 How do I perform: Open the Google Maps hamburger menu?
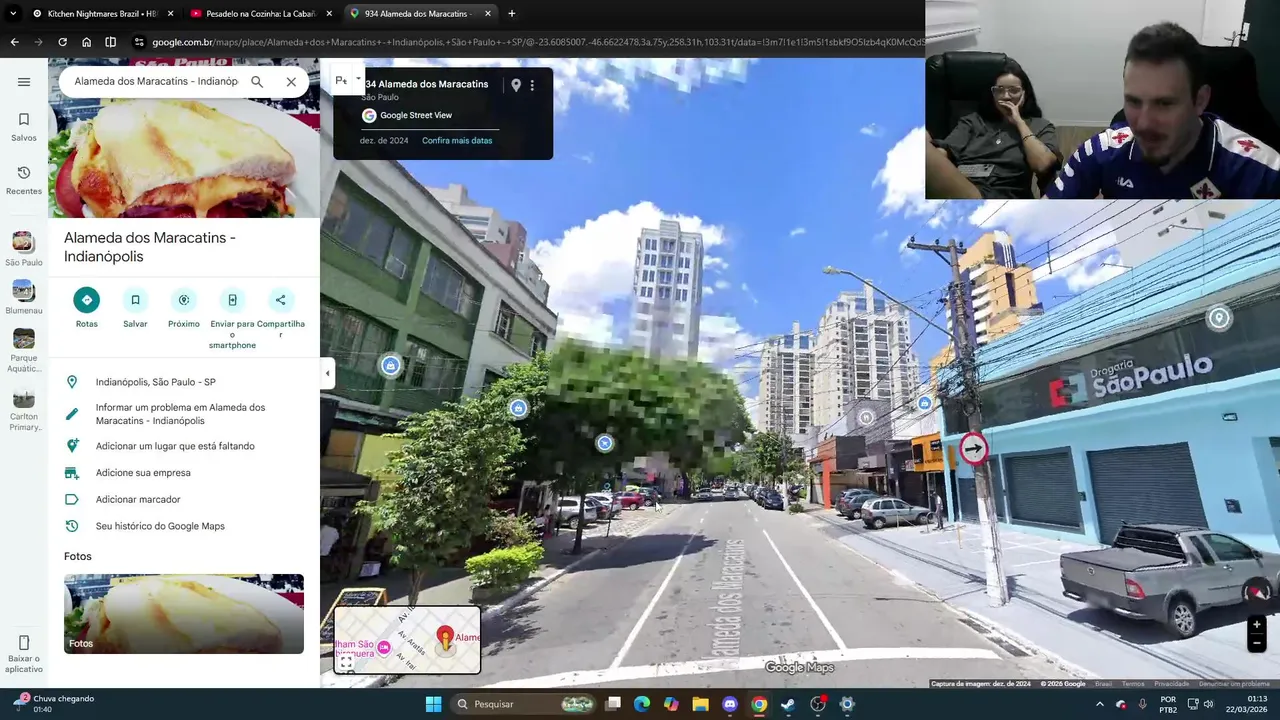(x=24, y=82)
